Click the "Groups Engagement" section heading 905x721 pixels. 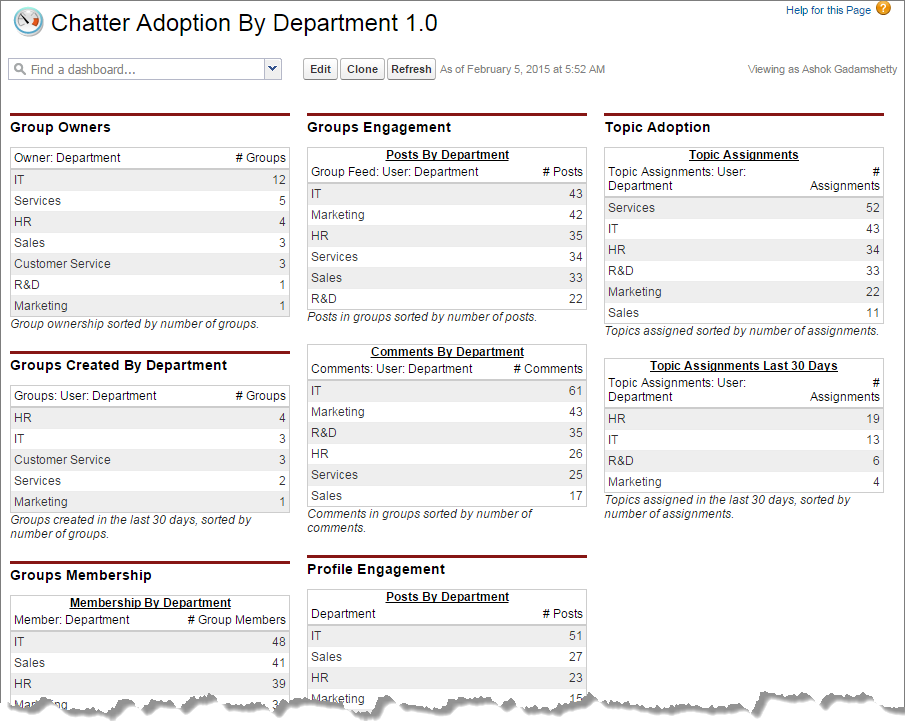(x=379, y=127)
